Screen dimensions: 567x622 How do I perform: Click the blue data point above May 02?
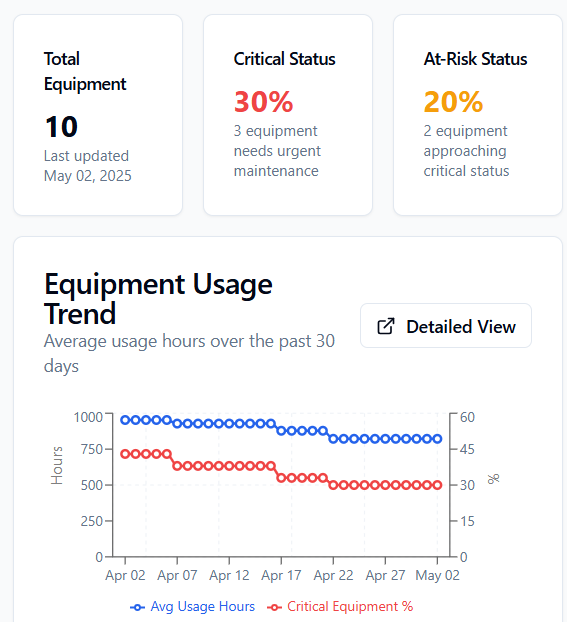tap(437, 439)
